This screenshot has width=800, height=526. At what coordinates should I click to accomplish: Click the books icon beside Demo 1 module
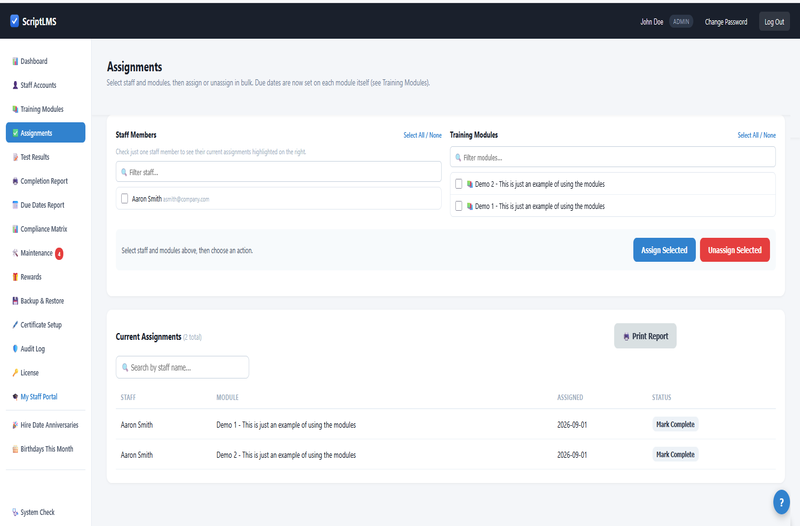click(x=470, y=206)
